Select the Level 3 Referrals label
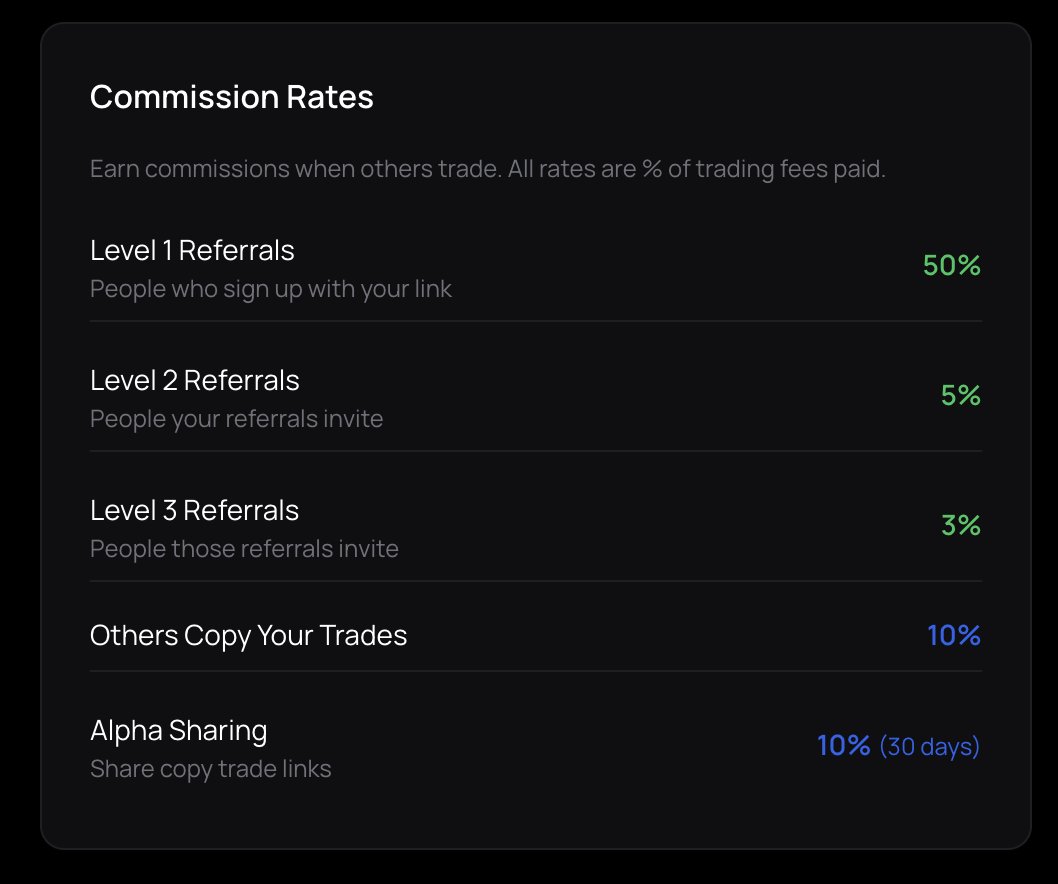This screenshot has height=884, width=1058. click(194, 510)
